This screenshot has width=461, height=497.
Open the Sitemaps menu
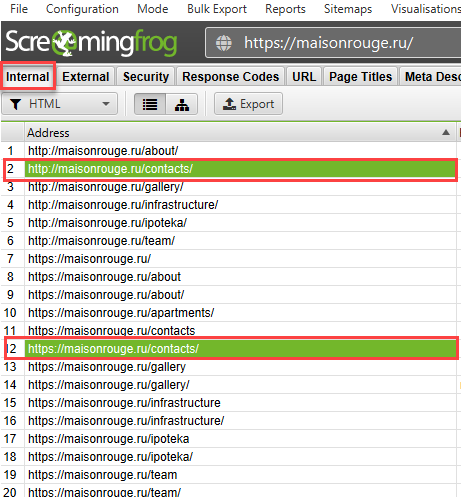tap(348, 9)
